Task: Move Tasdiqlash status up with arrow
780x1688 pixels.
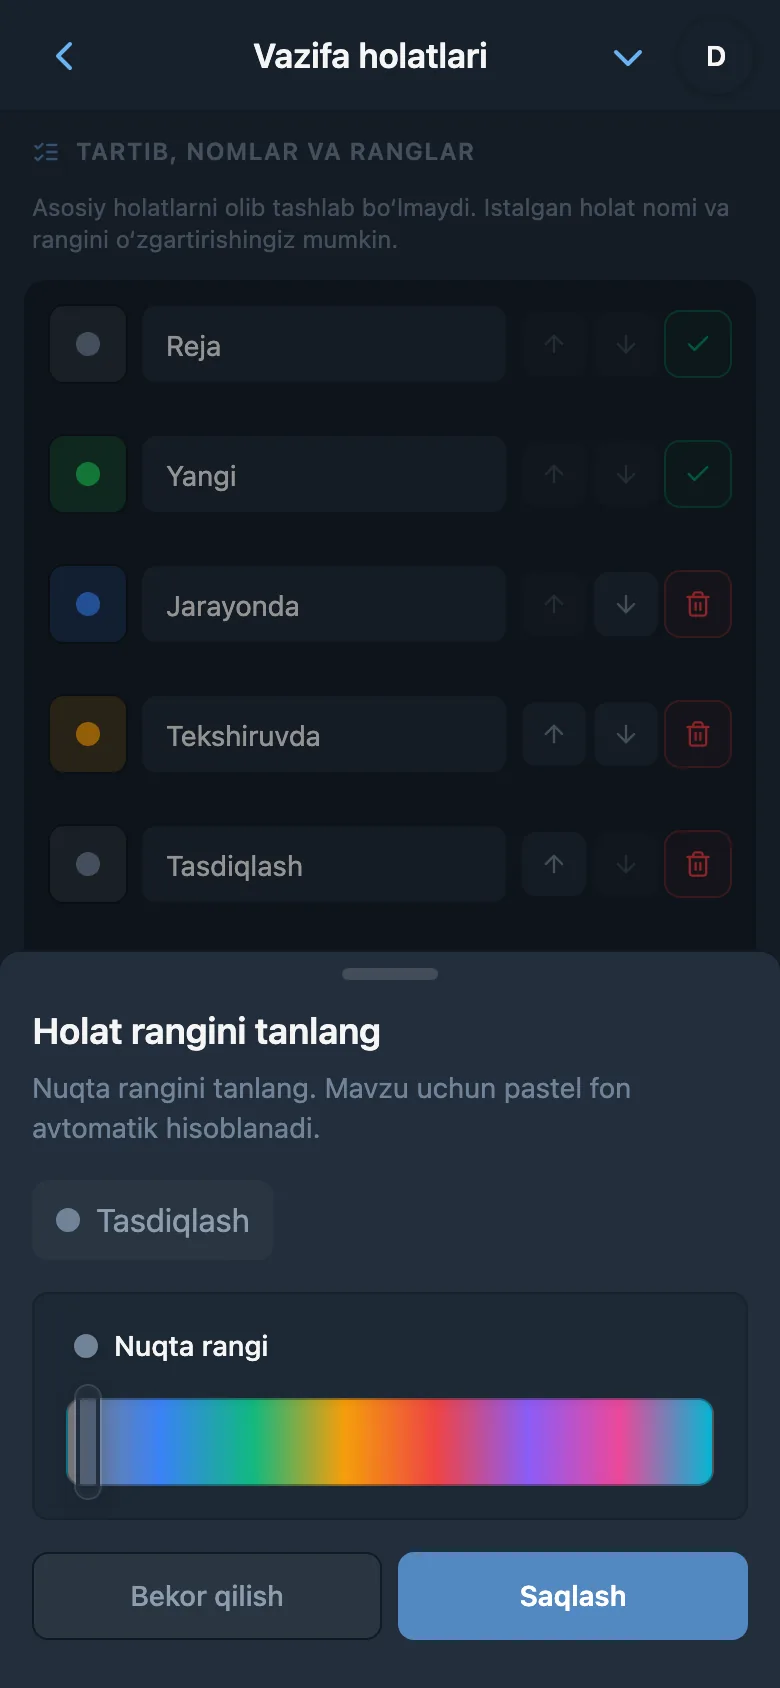Action: [x=554, y=864]
